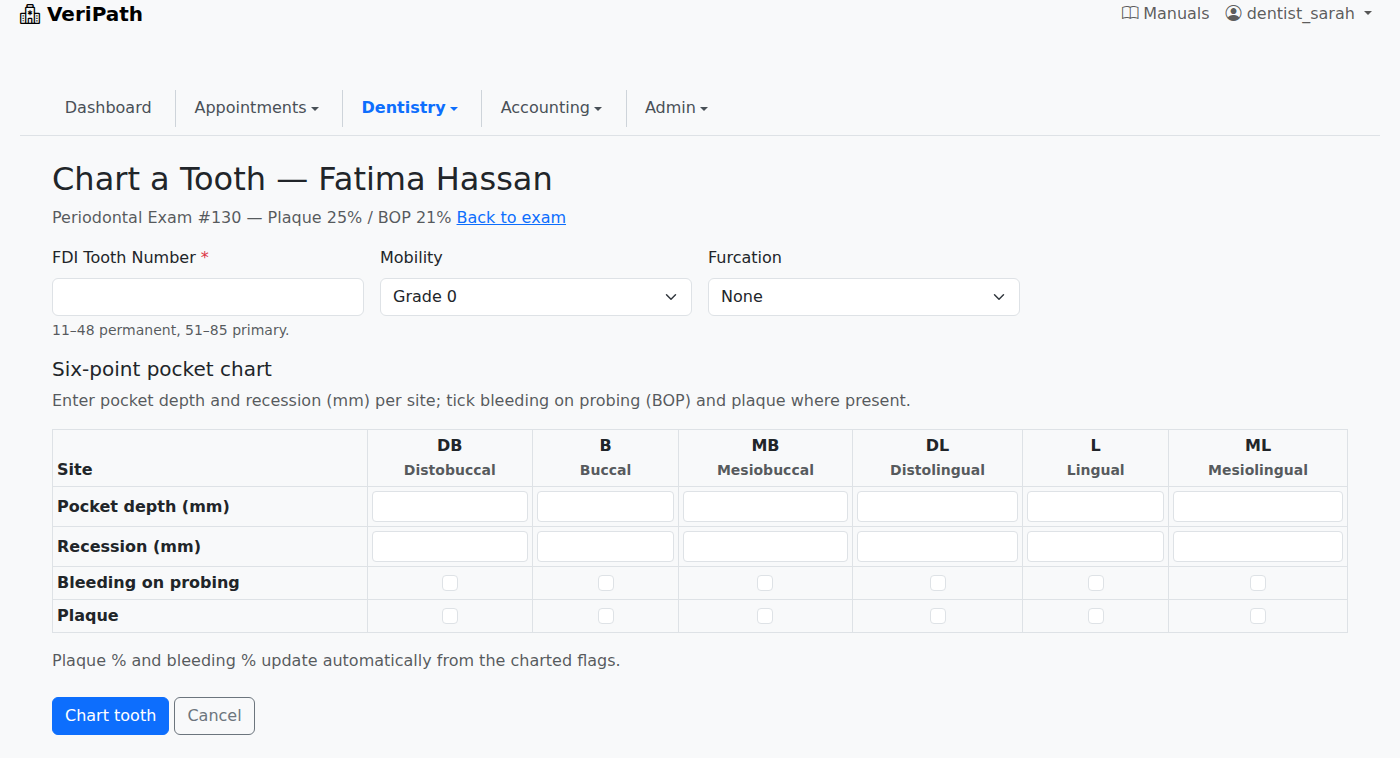Tick Plaque checkbox for Mesiobuccal site
Image resolution: width=1400 pixels, height=758 pixels.
pos(765,616)
